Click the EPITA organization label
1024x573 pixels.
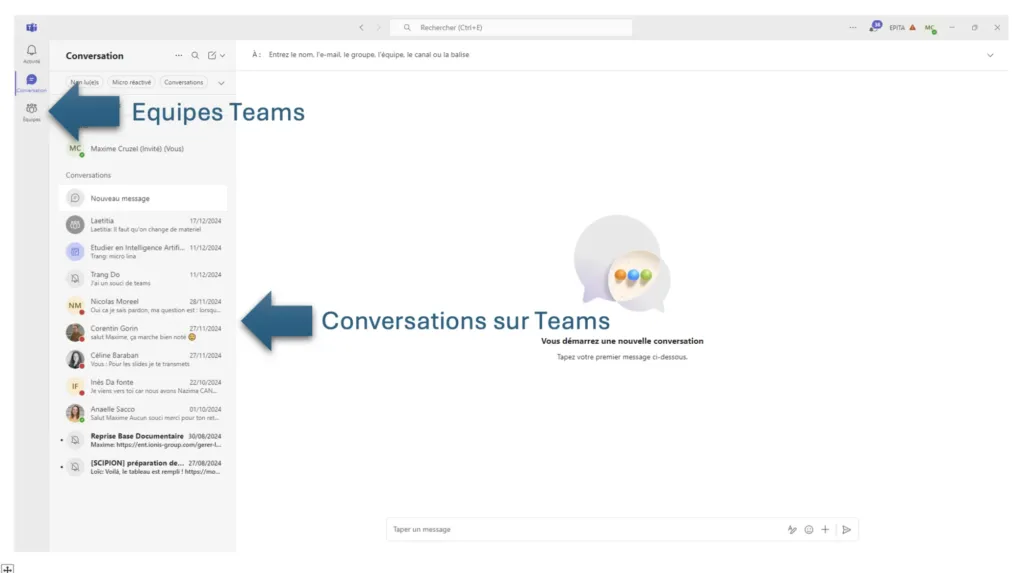897,27
